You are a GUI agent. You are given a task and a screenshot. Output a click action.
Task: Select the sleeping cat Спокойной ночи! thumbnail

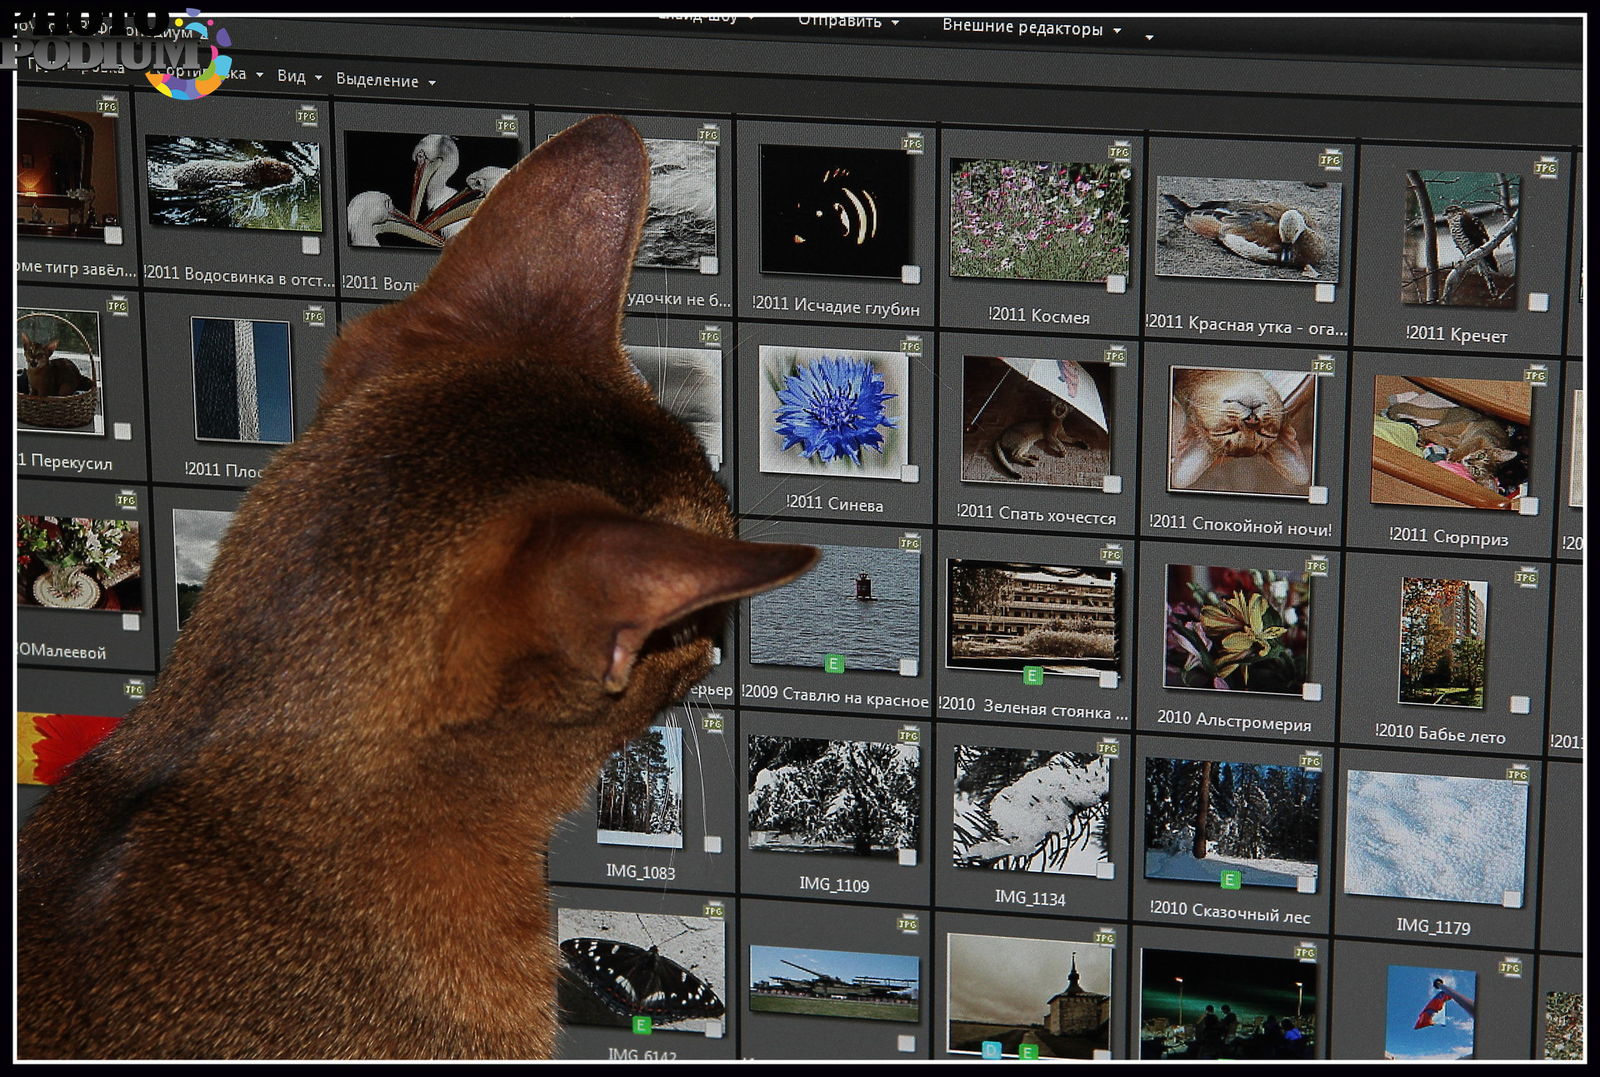(x=1243, y=431)
